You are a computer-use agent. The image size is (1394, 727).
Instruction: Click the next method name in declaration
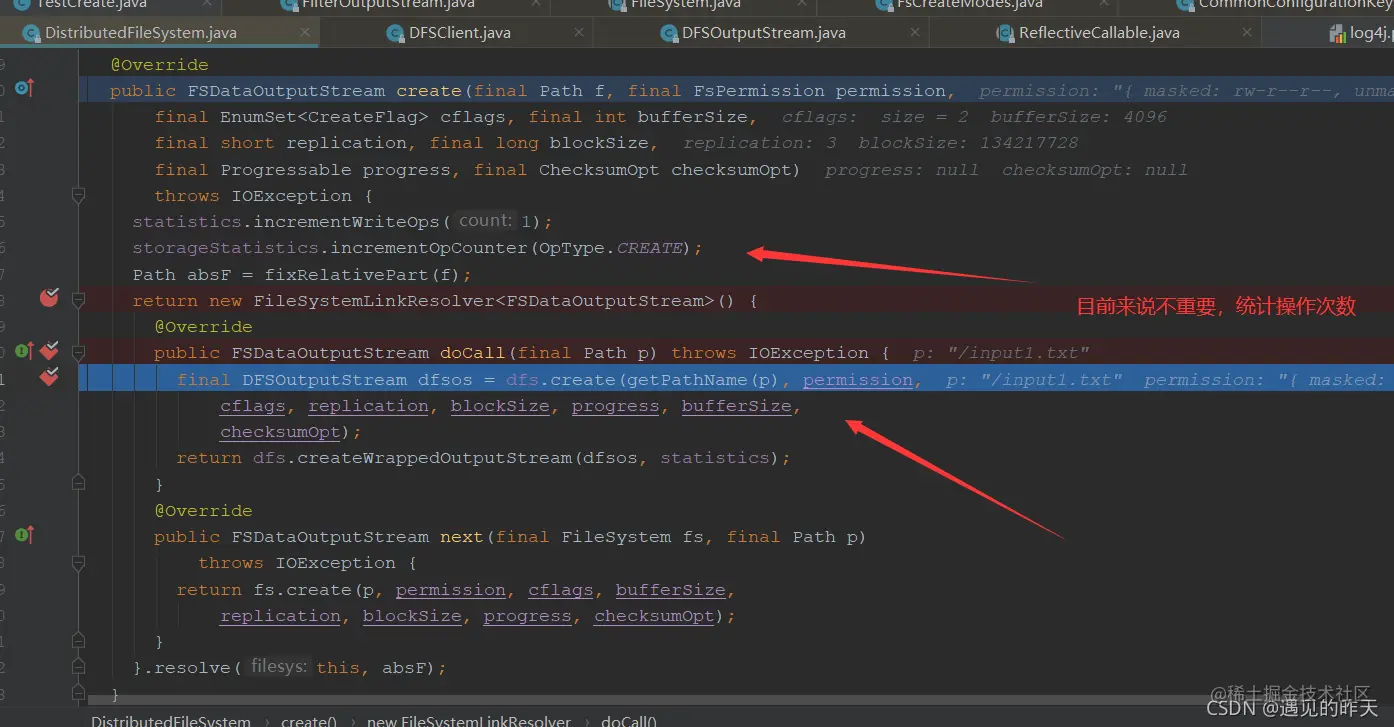pos(461,537)
